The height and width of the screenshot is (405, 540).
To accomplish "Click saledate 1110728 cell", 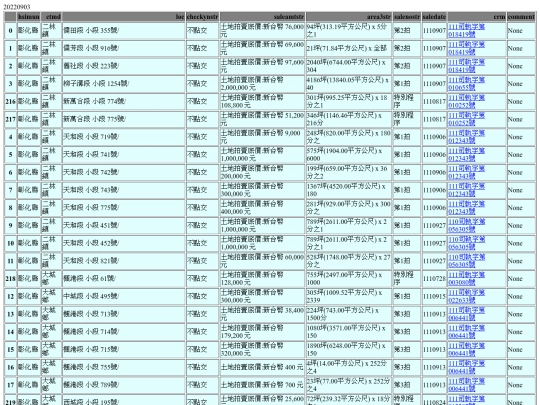I will point(434,279).
